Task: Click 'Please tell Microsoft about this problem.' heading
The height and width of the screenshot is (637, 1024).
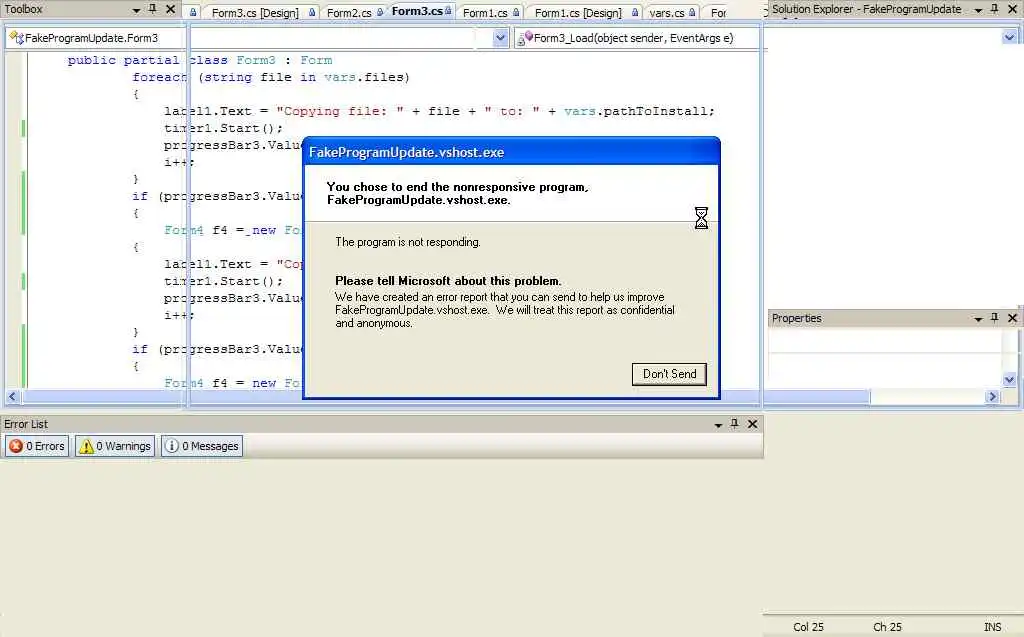Action: click(x=448, y=281)
